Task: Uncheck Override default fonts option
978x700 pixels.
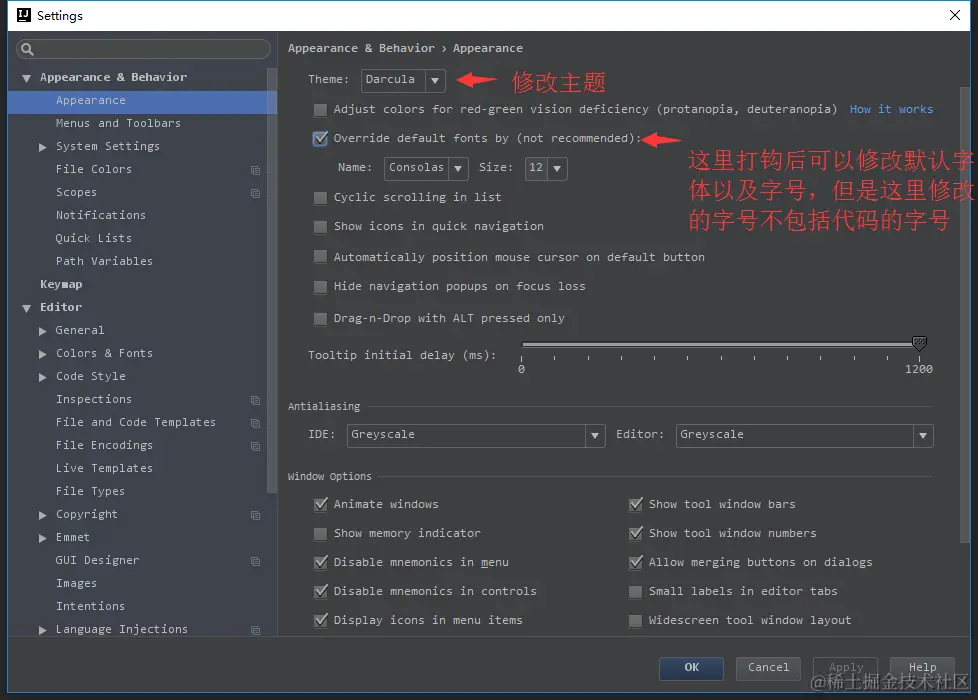Action: 320,139
